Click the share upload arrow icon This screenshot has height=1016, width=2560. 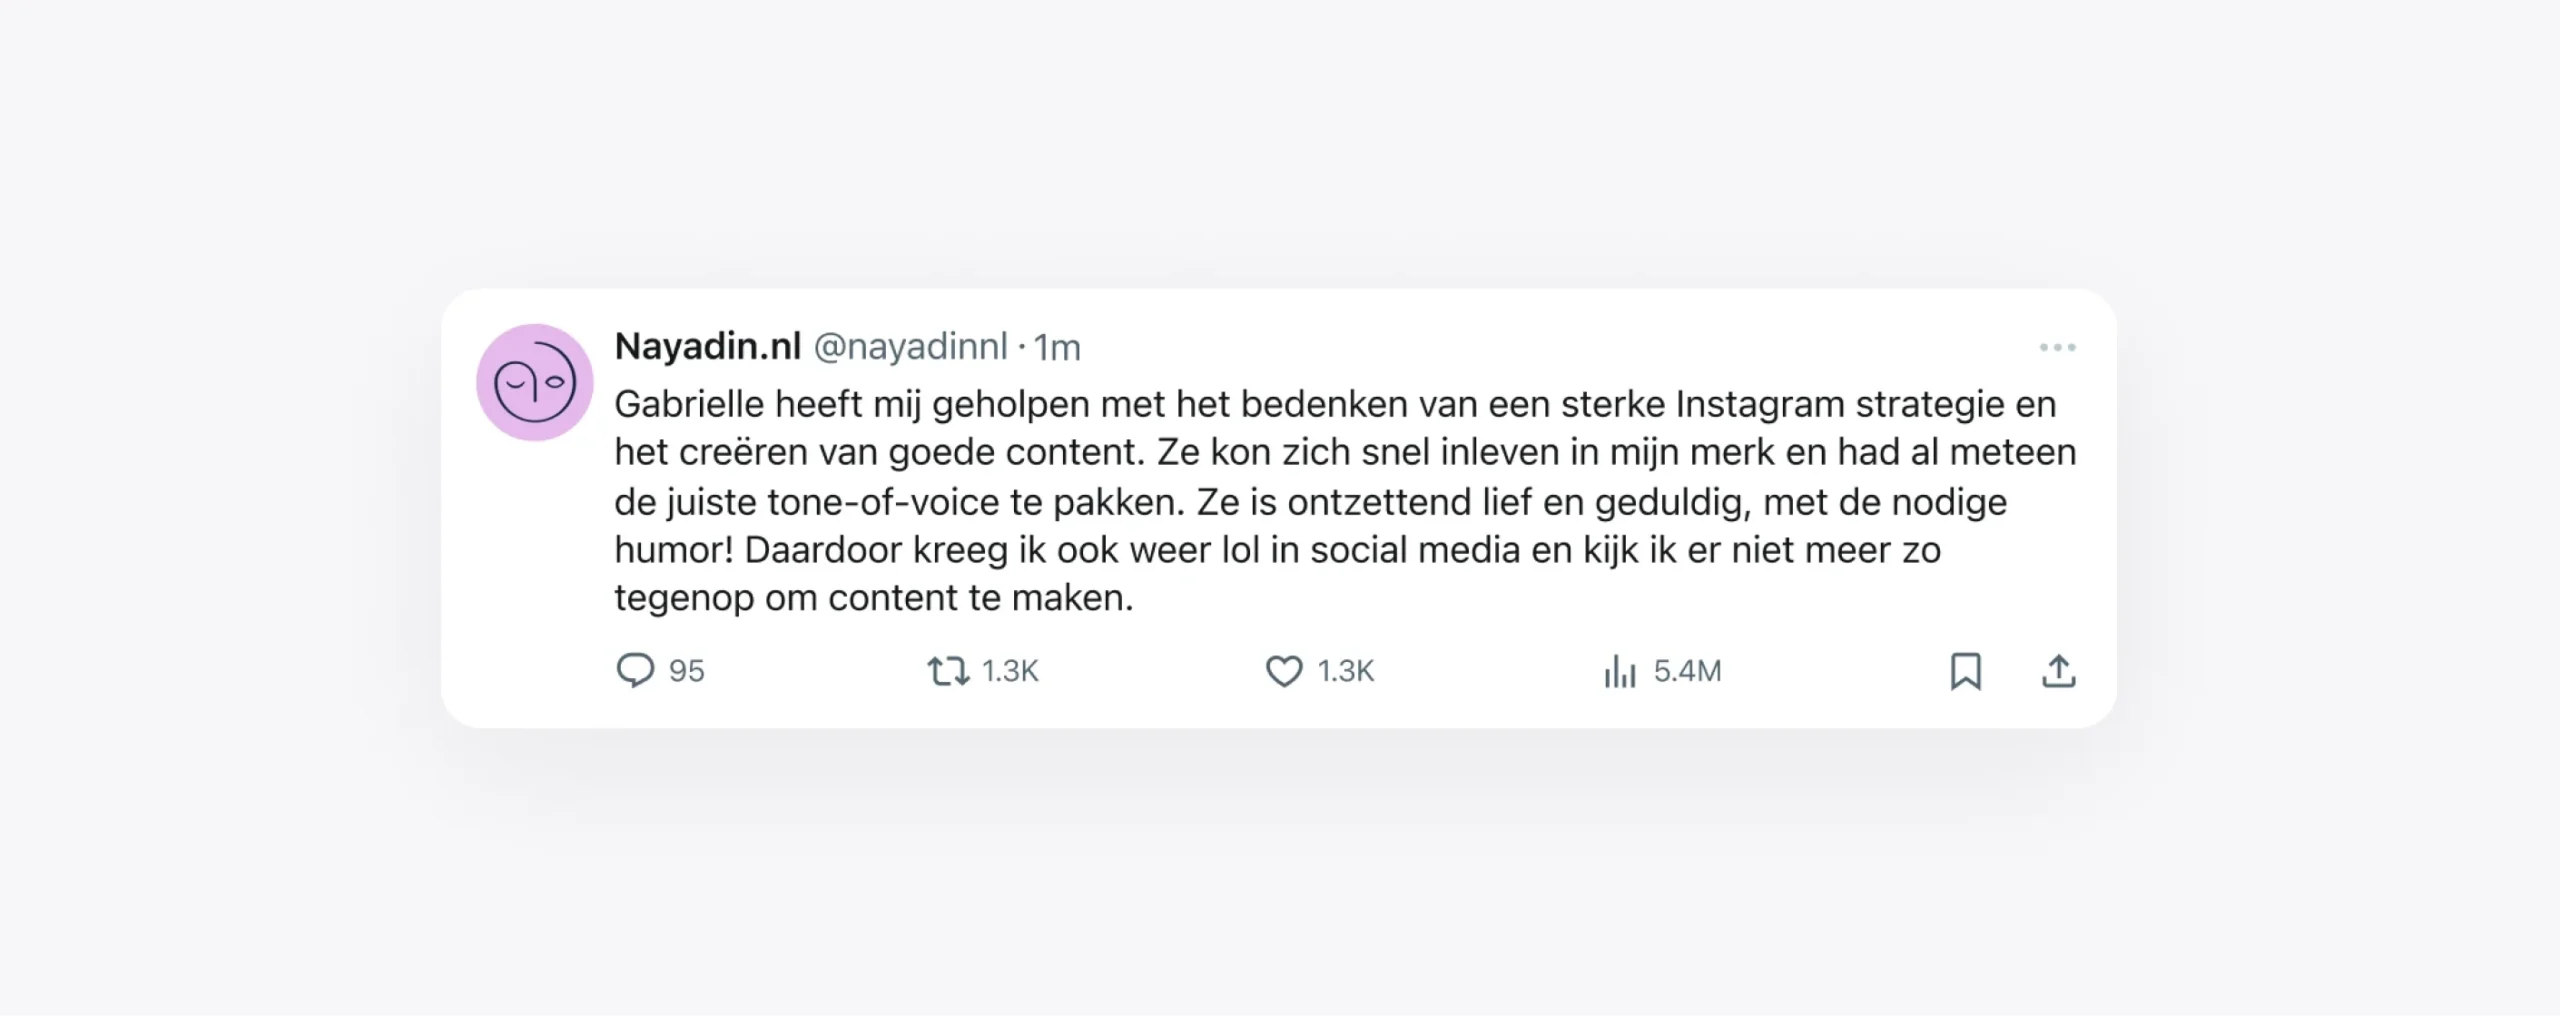click(x=2058, y=671)
